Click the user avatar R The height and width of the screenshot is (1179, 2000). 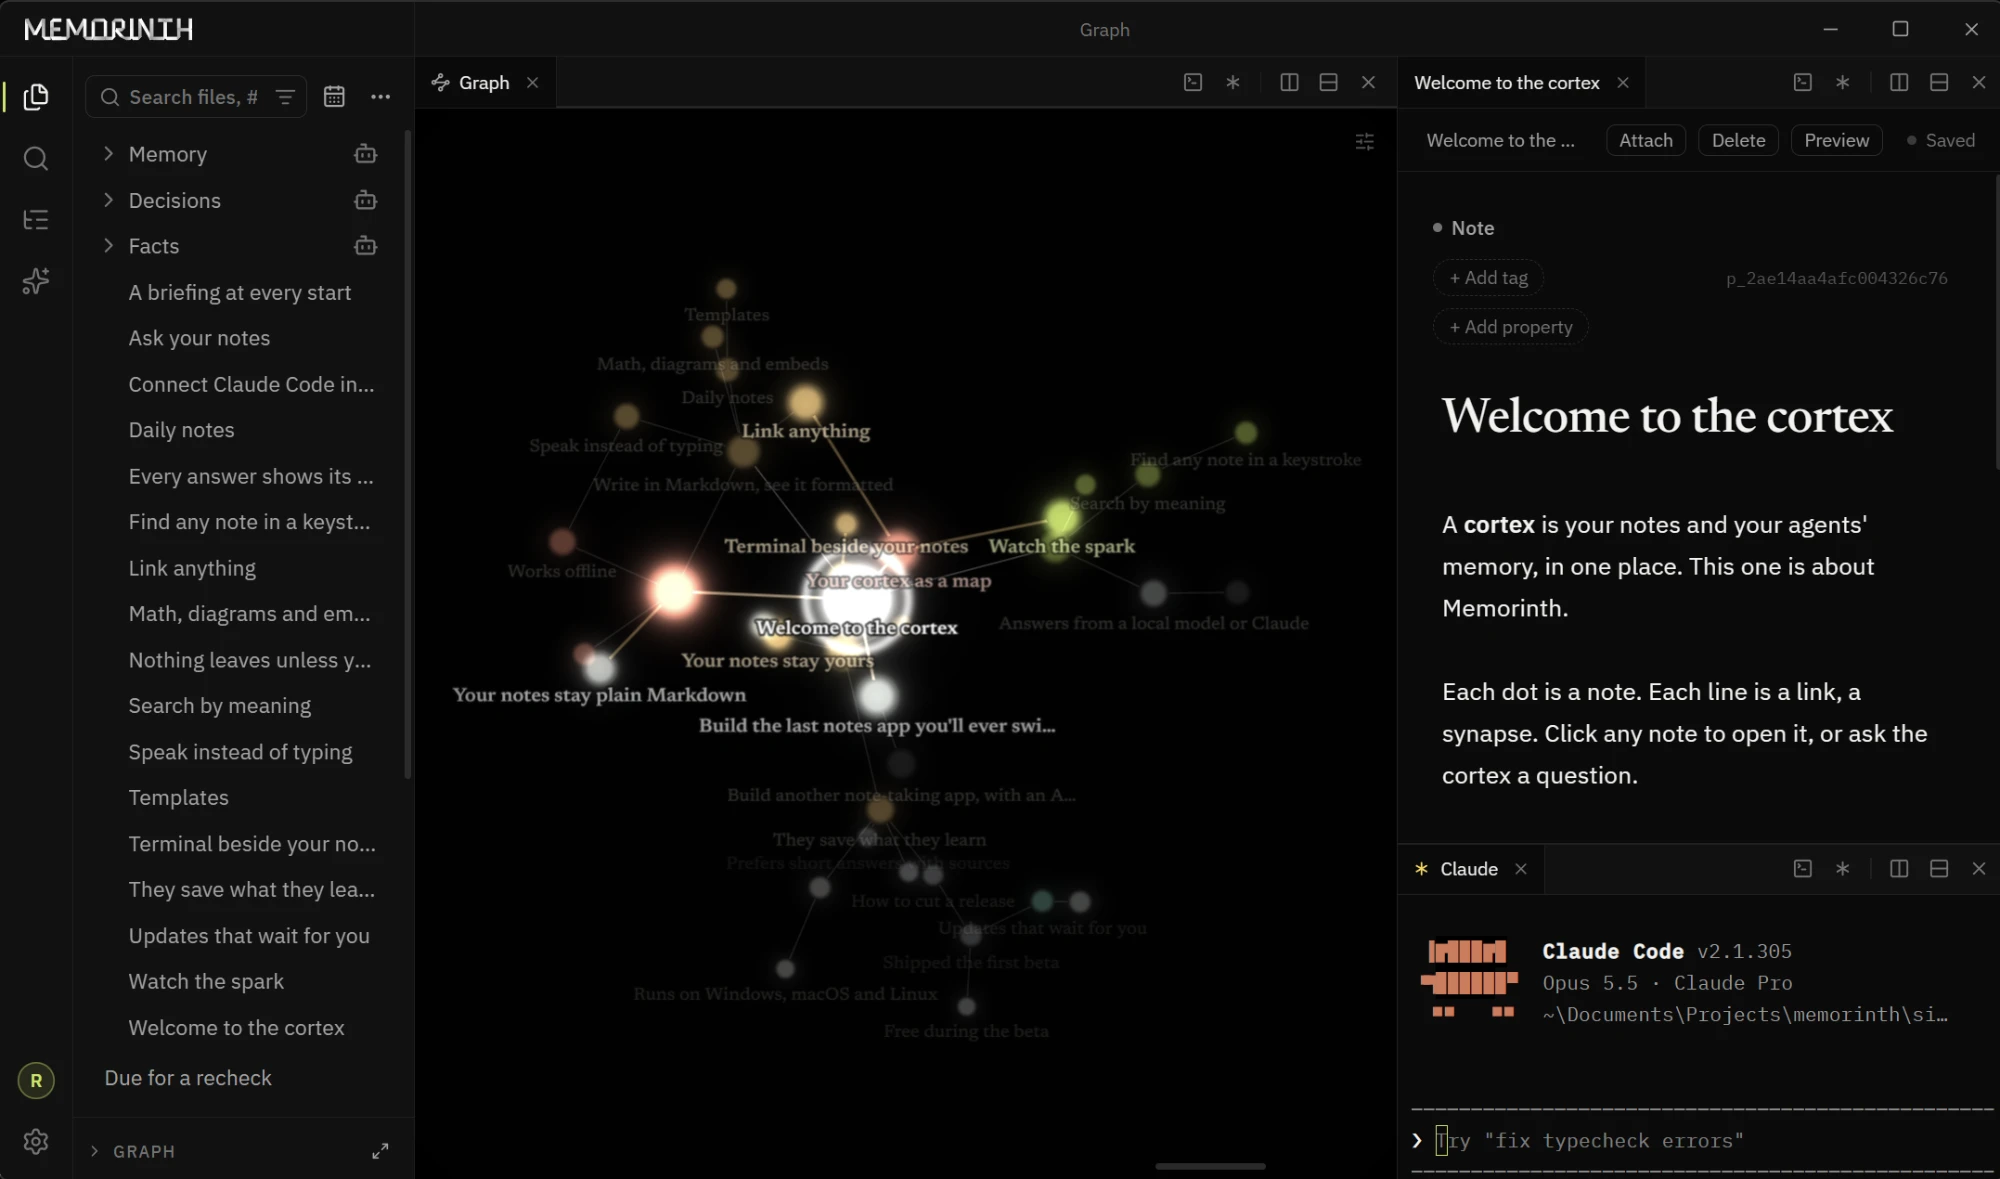[x=36, y=1080]
